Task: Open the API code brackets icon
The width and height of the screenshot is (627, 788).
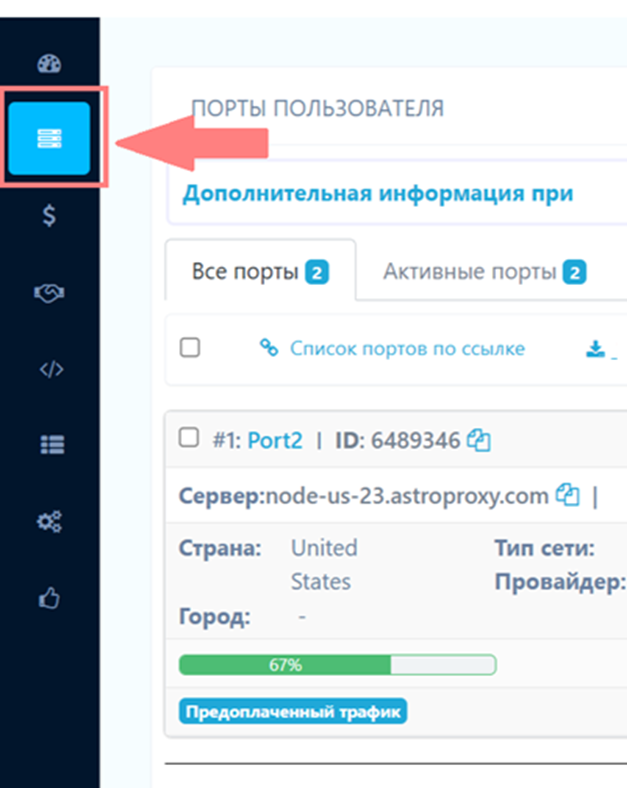Action: click(51, 369)
